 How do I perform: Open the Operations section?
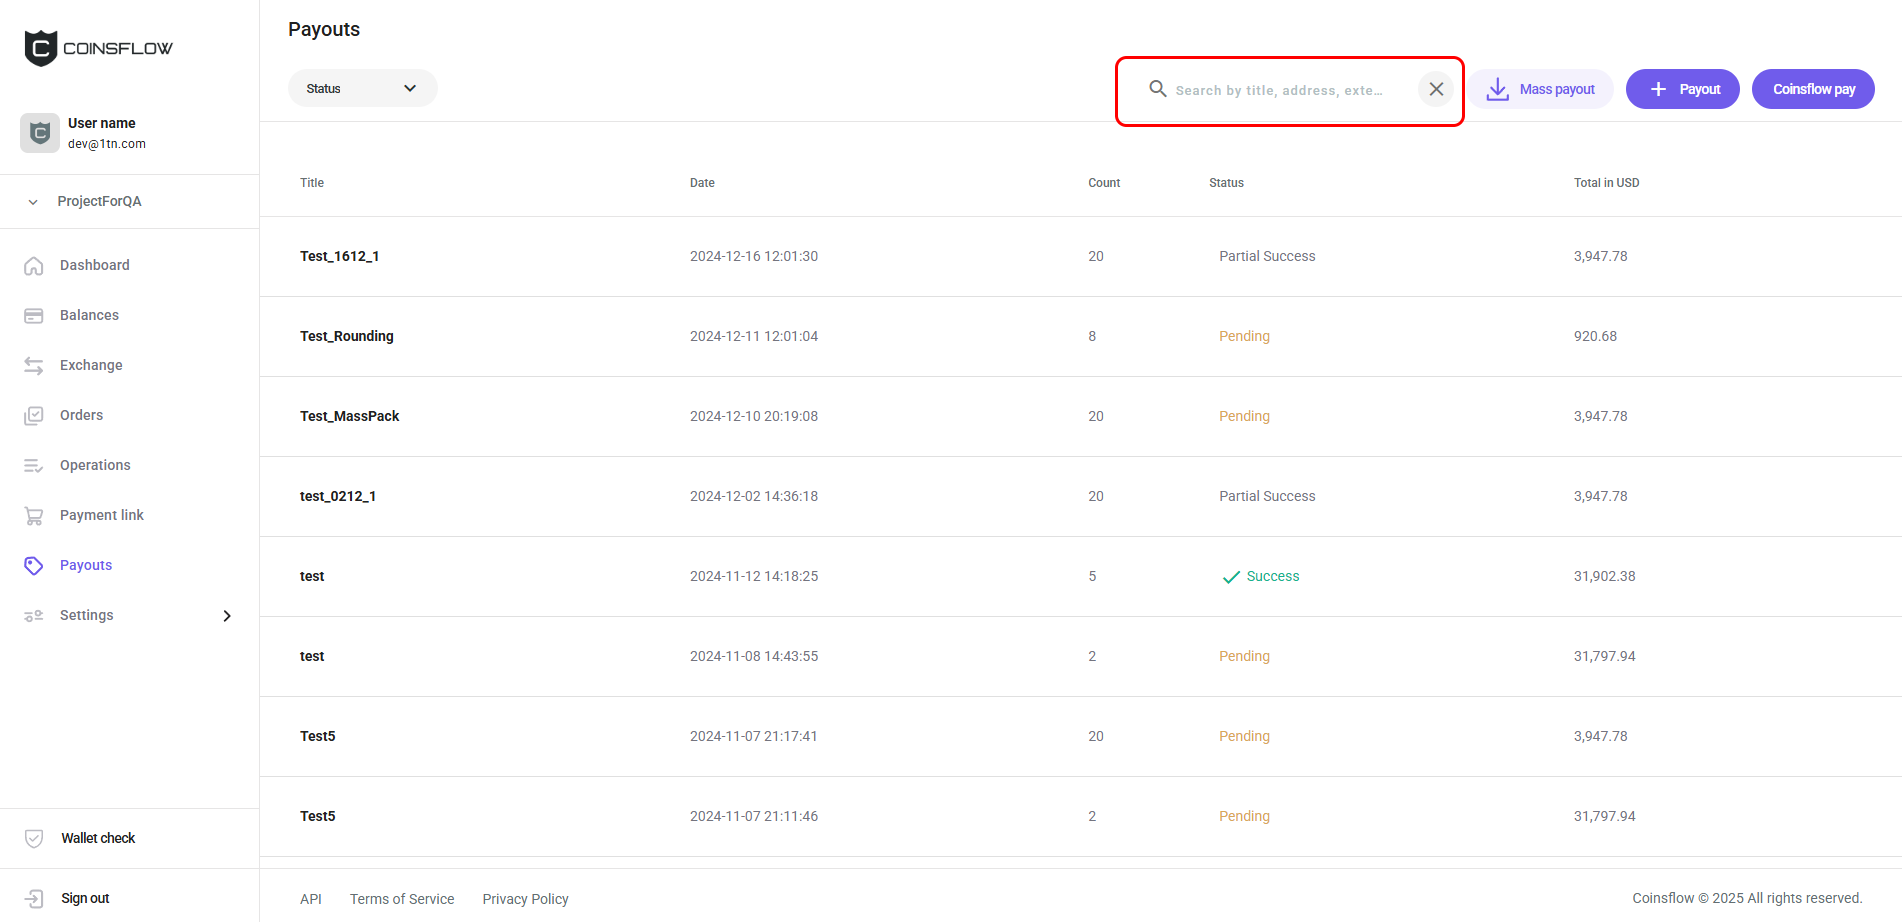[x=34, y=465]
